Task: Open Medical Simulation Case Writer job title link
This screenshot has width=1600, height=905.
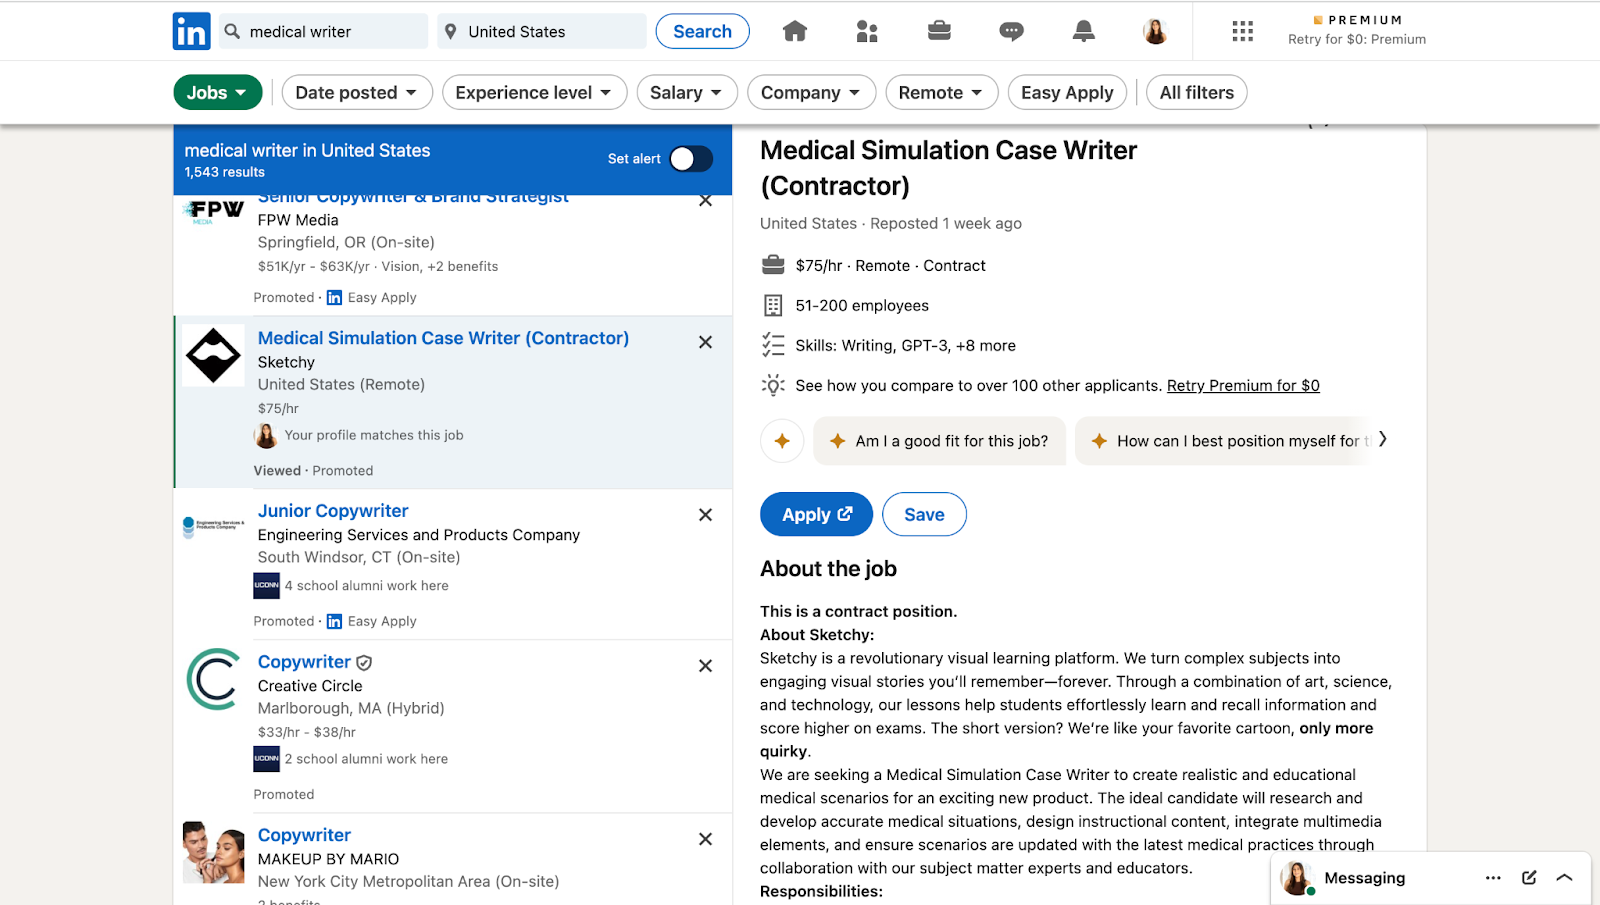Action: pos(443,338)
